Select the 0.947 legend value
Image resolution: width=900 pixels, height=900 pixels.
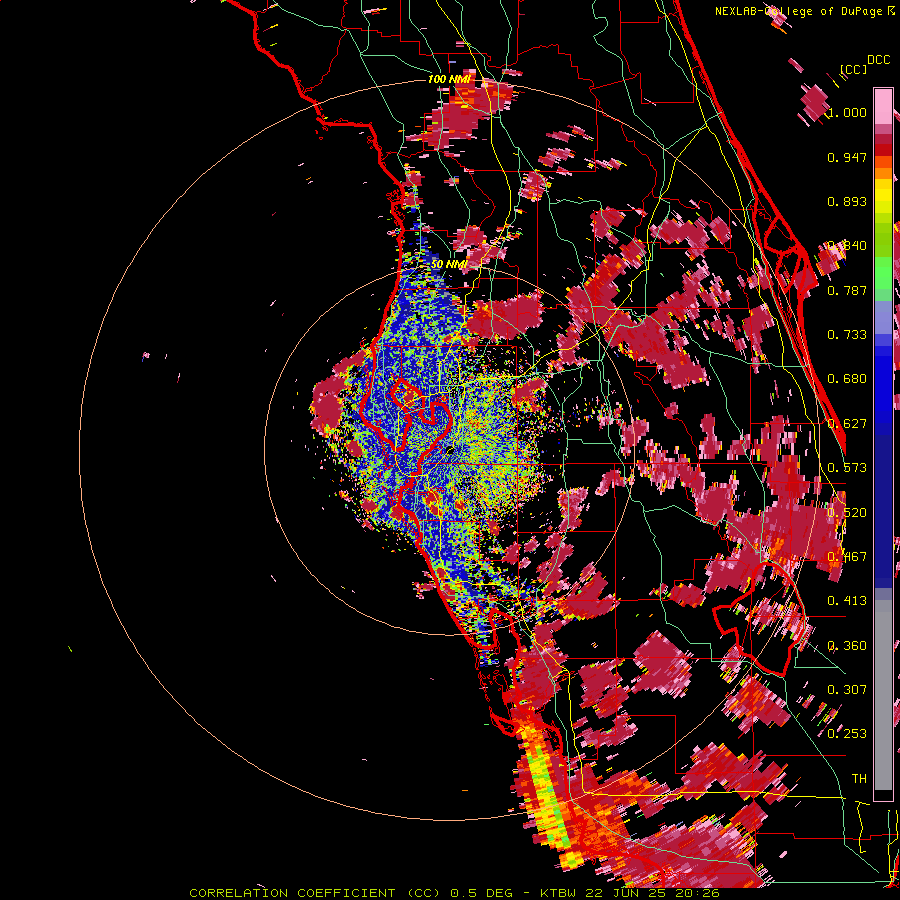847,157
